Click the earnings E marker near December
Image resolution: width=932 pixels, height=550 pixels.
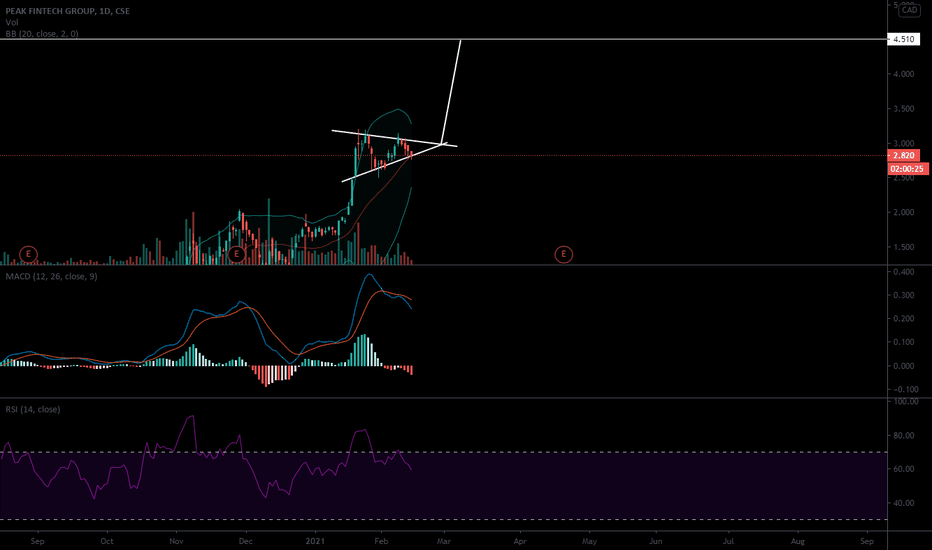point(237,254)
